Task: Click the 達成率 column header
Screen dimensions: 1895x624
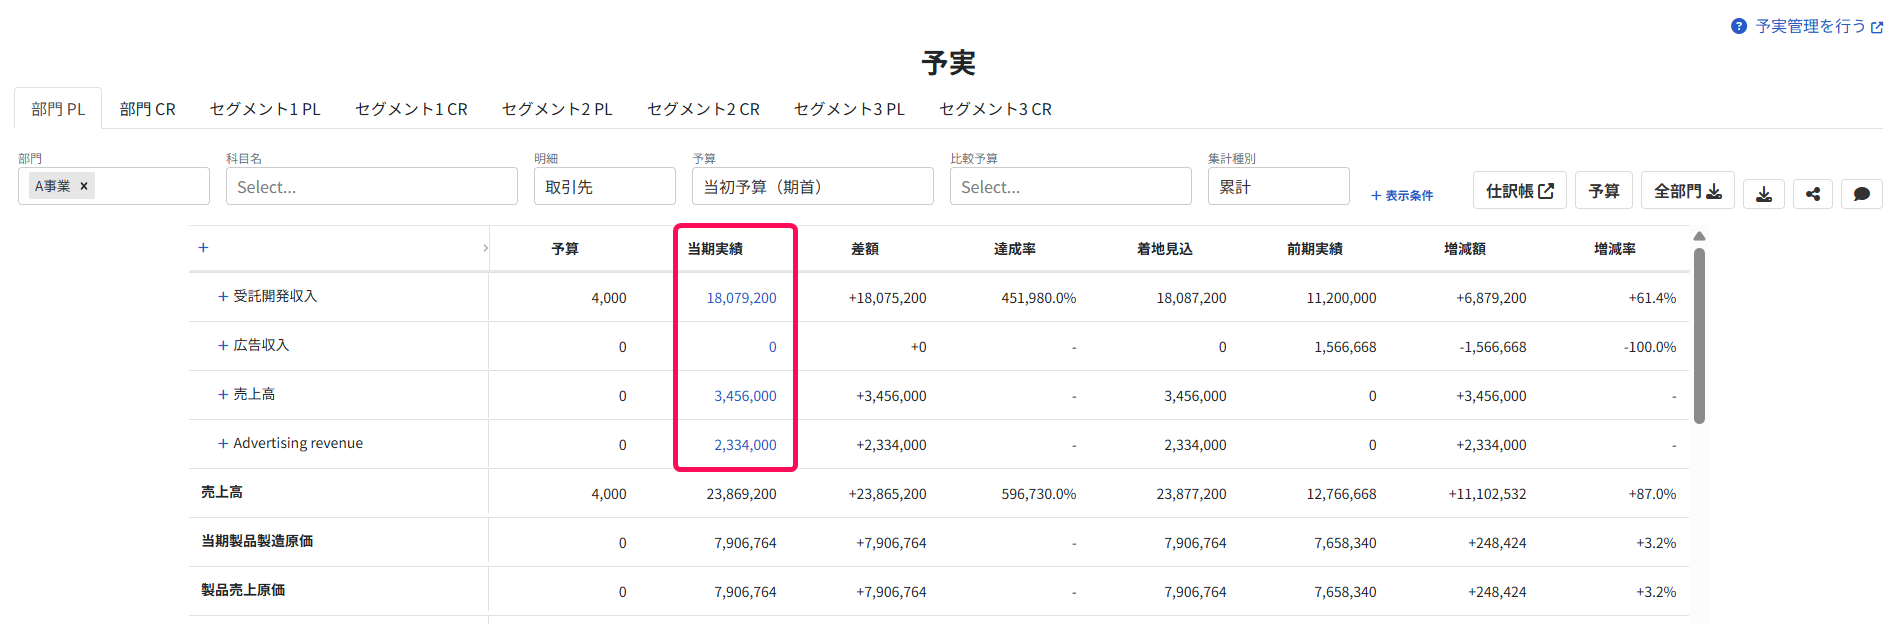Action: [x=1015, y=249]
